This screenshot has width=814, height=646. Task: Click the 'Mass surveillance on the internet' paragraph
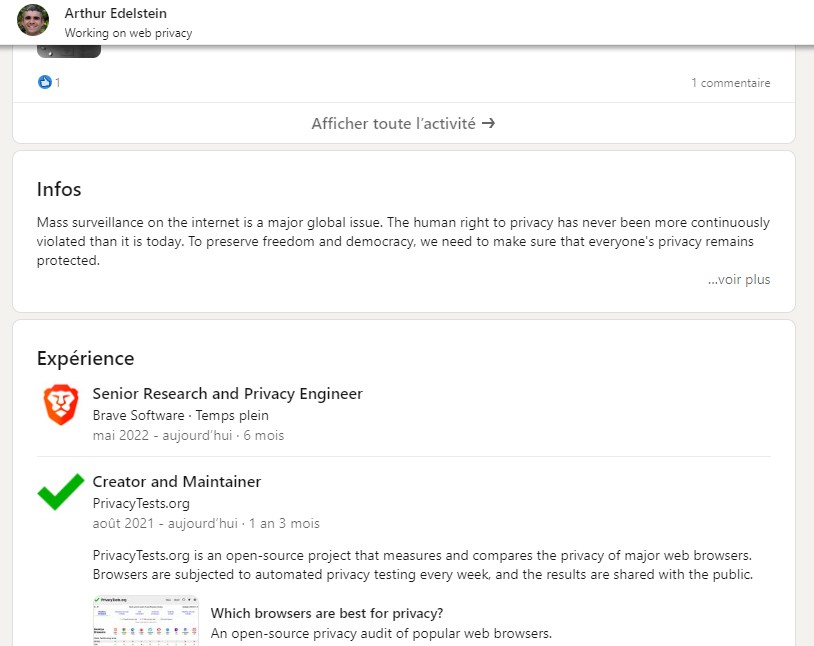[403, 241]
